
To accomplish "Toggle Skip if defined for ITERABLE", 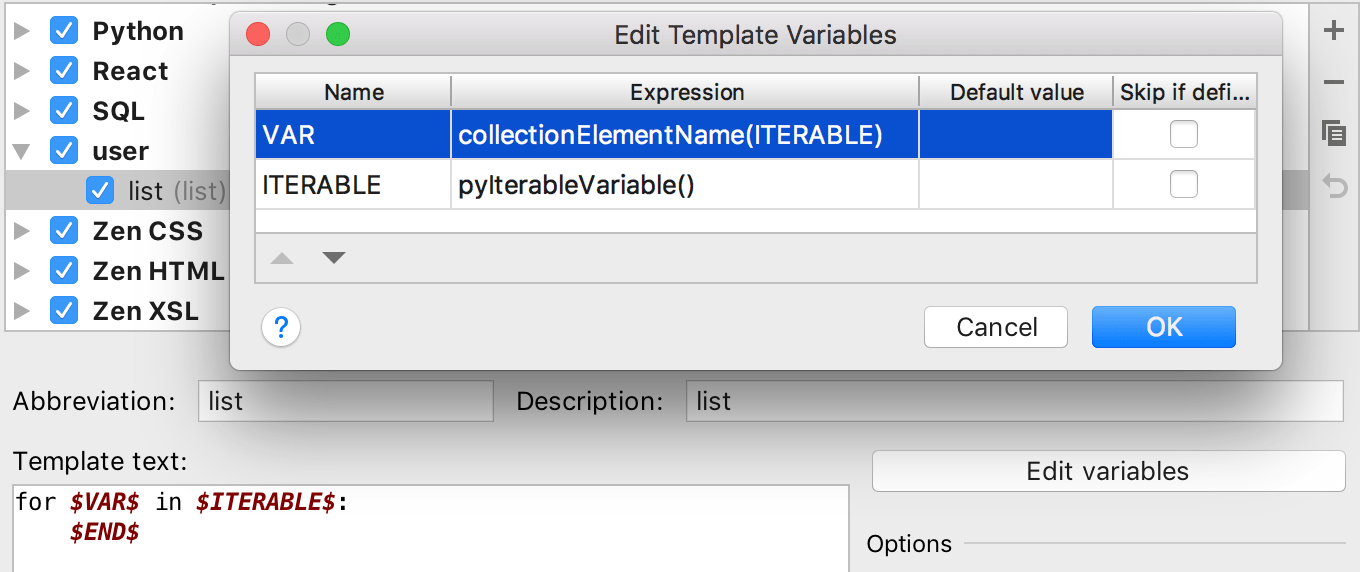I will pyautogui.click(x=1184, y=184).
